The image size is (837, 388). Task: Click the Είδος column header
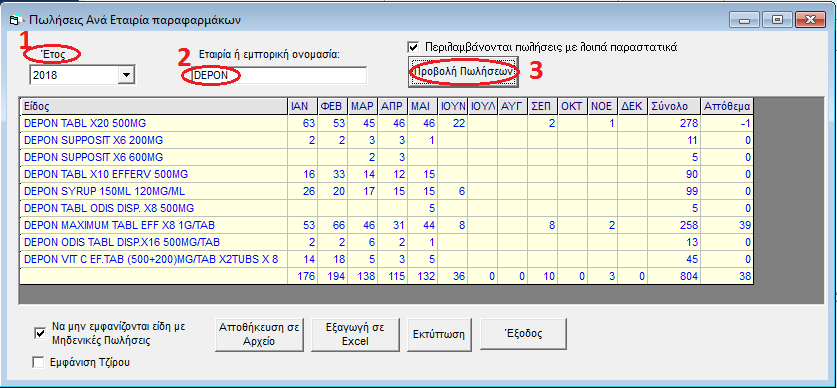coord(153,106)
